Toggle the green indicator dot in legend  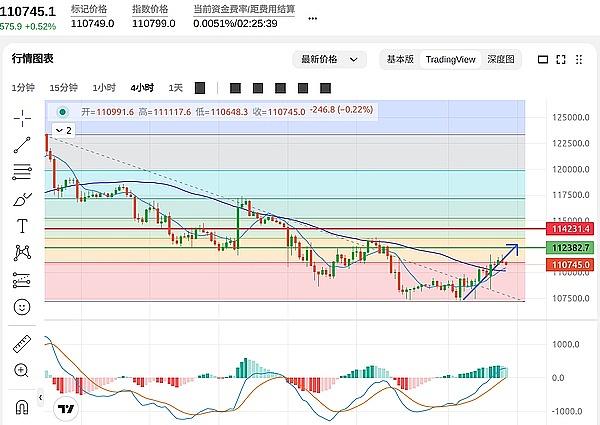[64, 112]
